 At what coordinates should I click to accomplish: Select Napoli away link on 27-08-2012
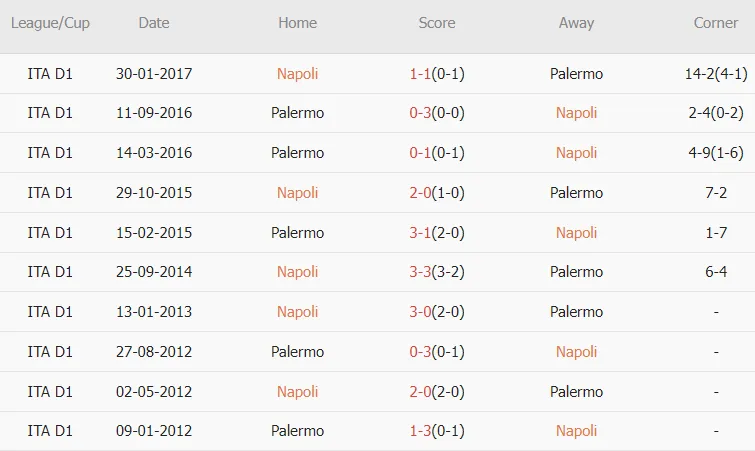click(576, 351)
